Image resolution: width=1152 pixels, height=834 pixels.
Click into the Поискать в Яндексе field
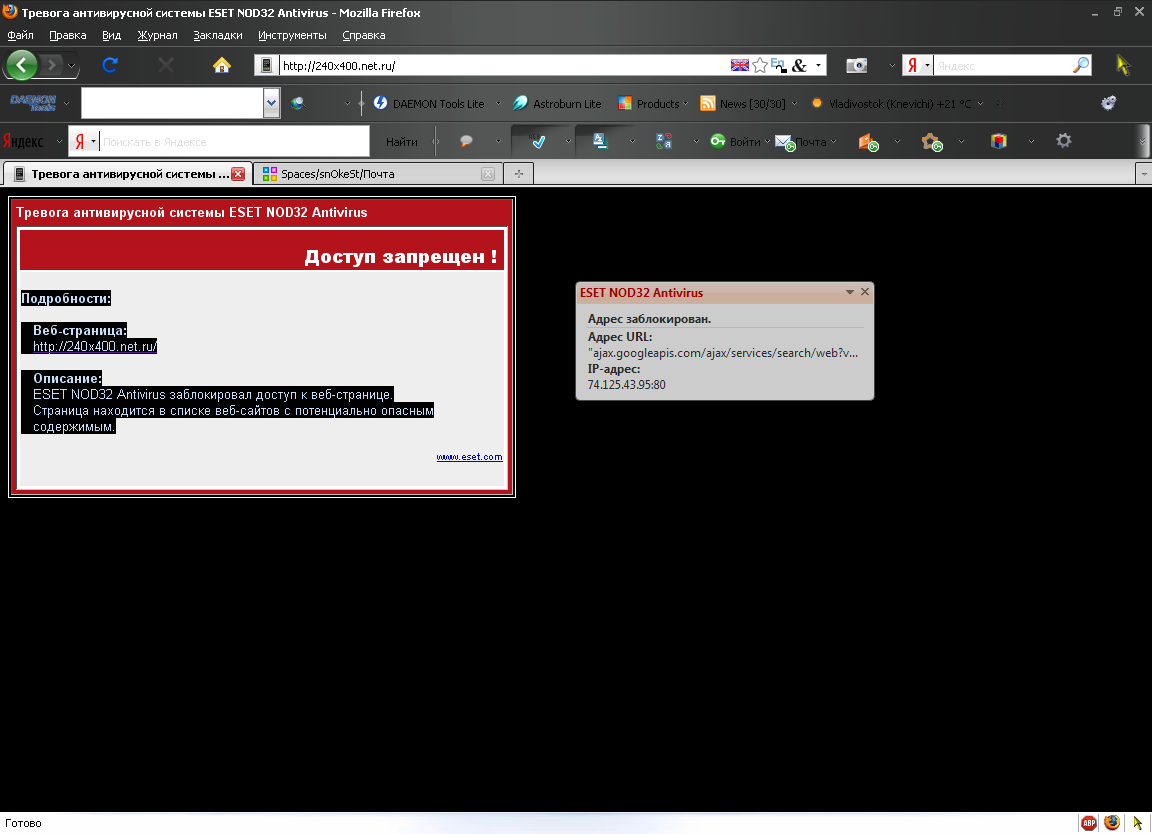click(x=234, y=142)
